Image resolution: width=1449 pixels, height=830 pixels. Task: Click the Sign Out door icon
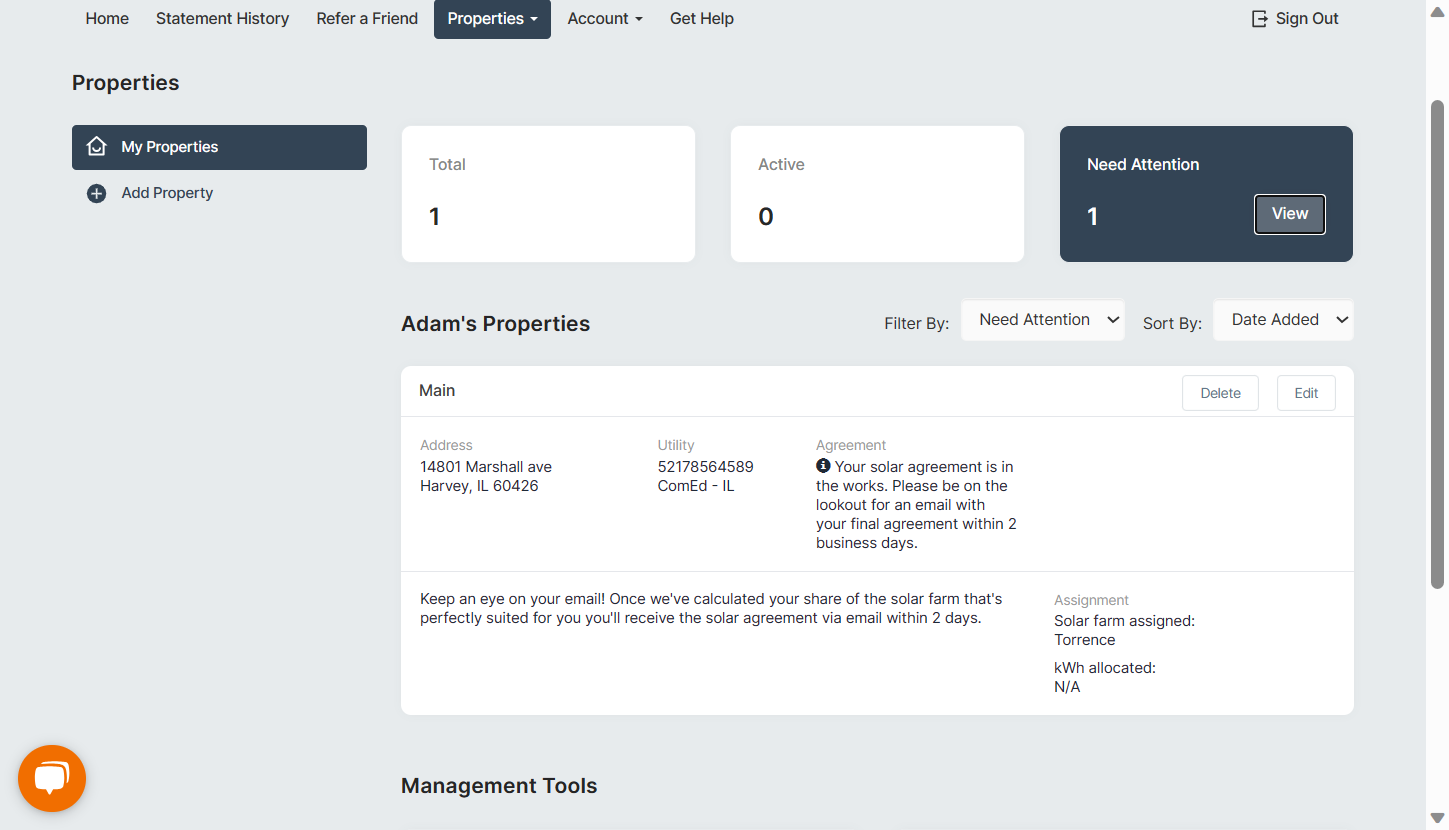1260,19
